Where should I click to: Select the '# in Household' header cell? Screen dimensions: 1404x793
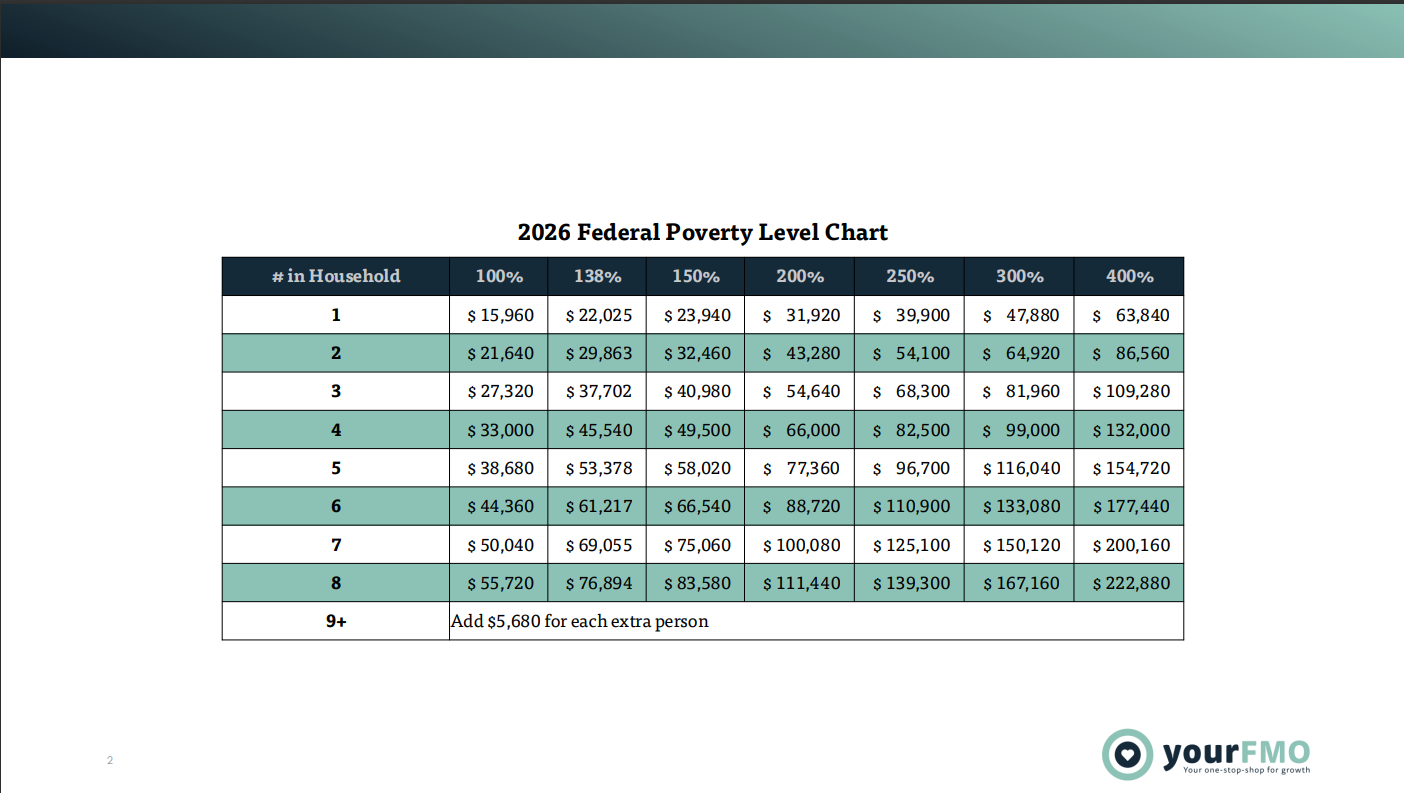click(x=335, y=276)
